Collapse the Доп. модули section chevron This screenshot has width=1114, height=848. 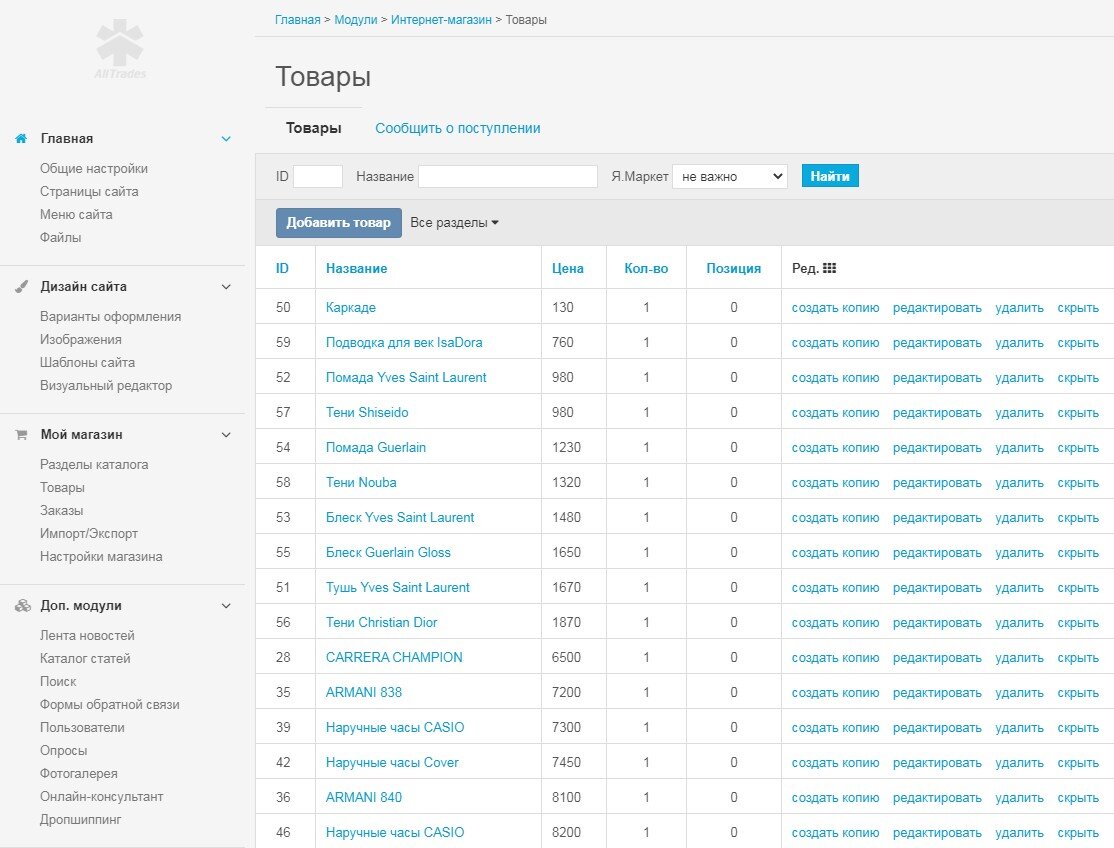226,606
